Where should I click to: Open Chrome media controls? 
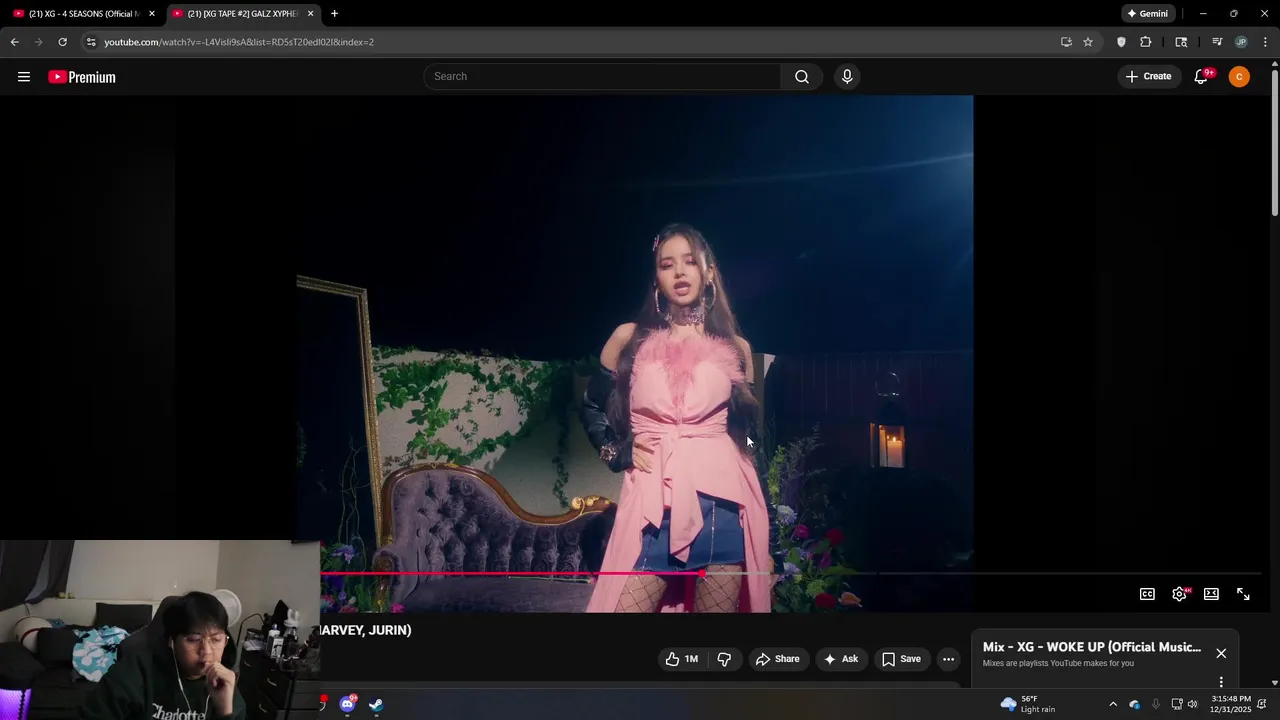1217,42
